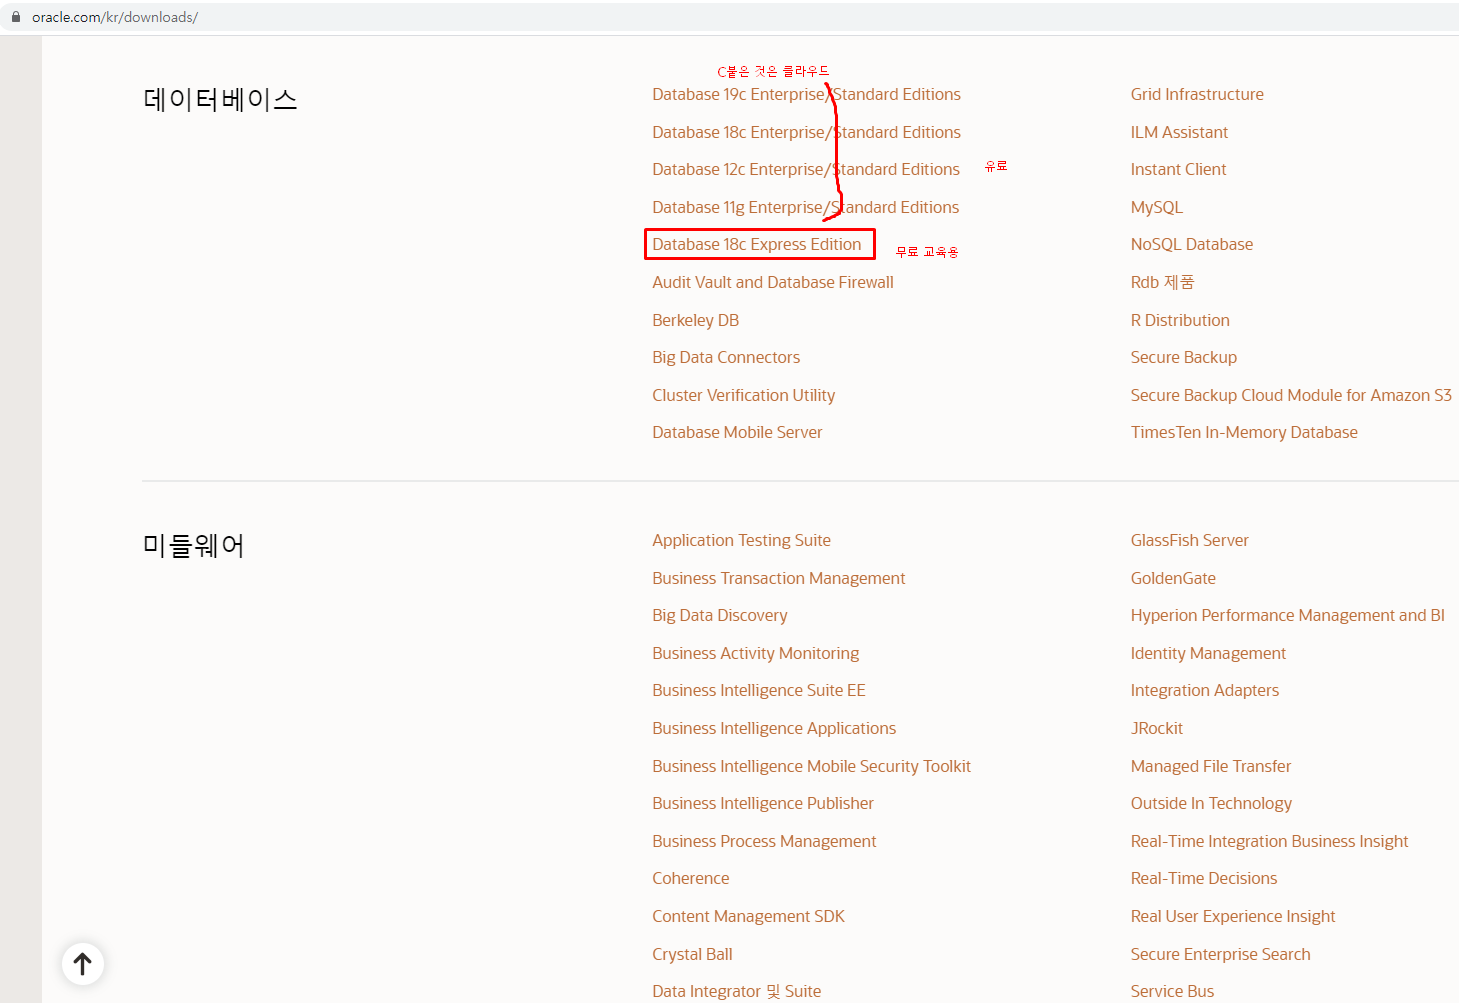This screenshot has width=1459, height=1003.
Task: Select Cluster Verification Utility link
Action: (744, 395)
